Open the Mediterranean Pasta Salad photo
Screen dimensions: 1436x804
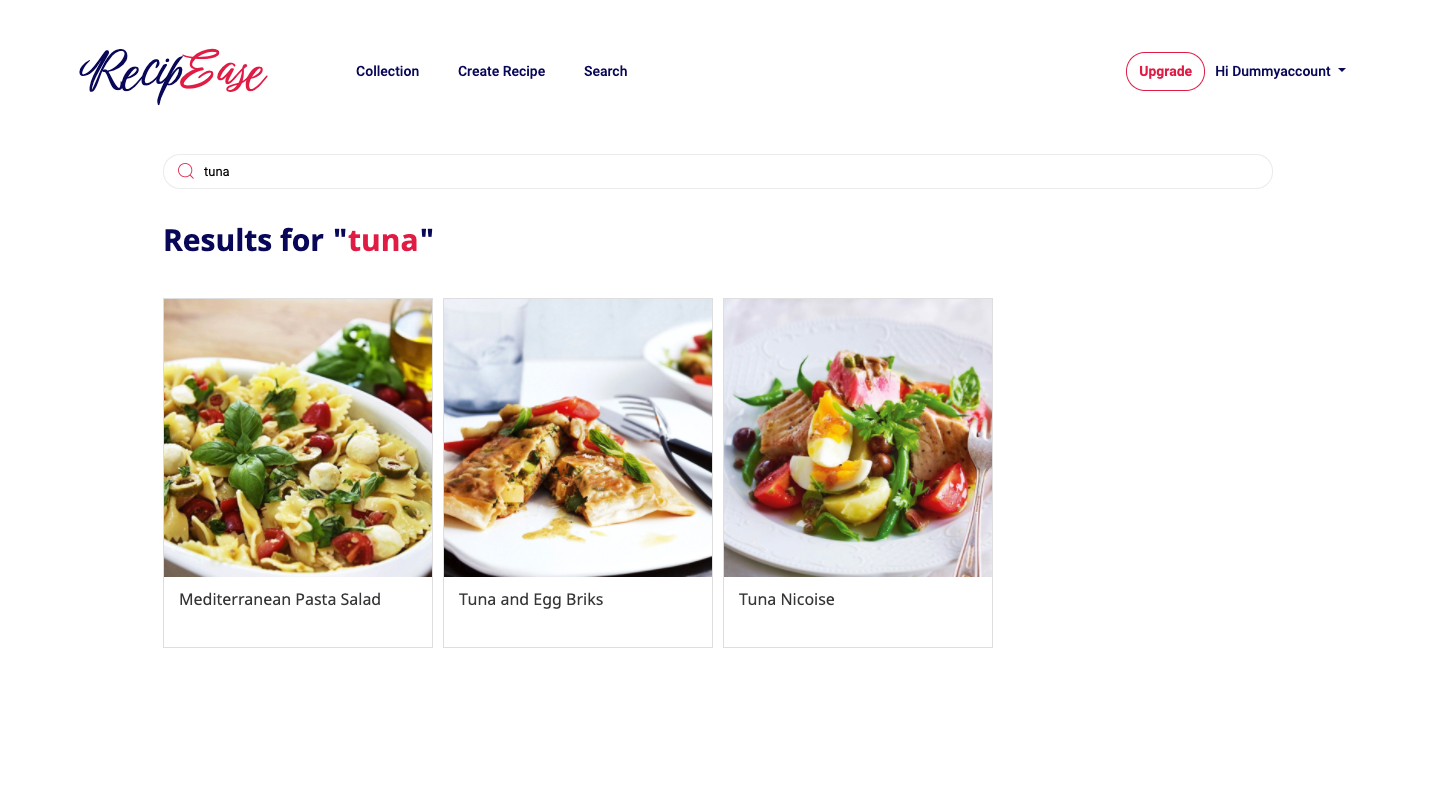pos(298,437)
